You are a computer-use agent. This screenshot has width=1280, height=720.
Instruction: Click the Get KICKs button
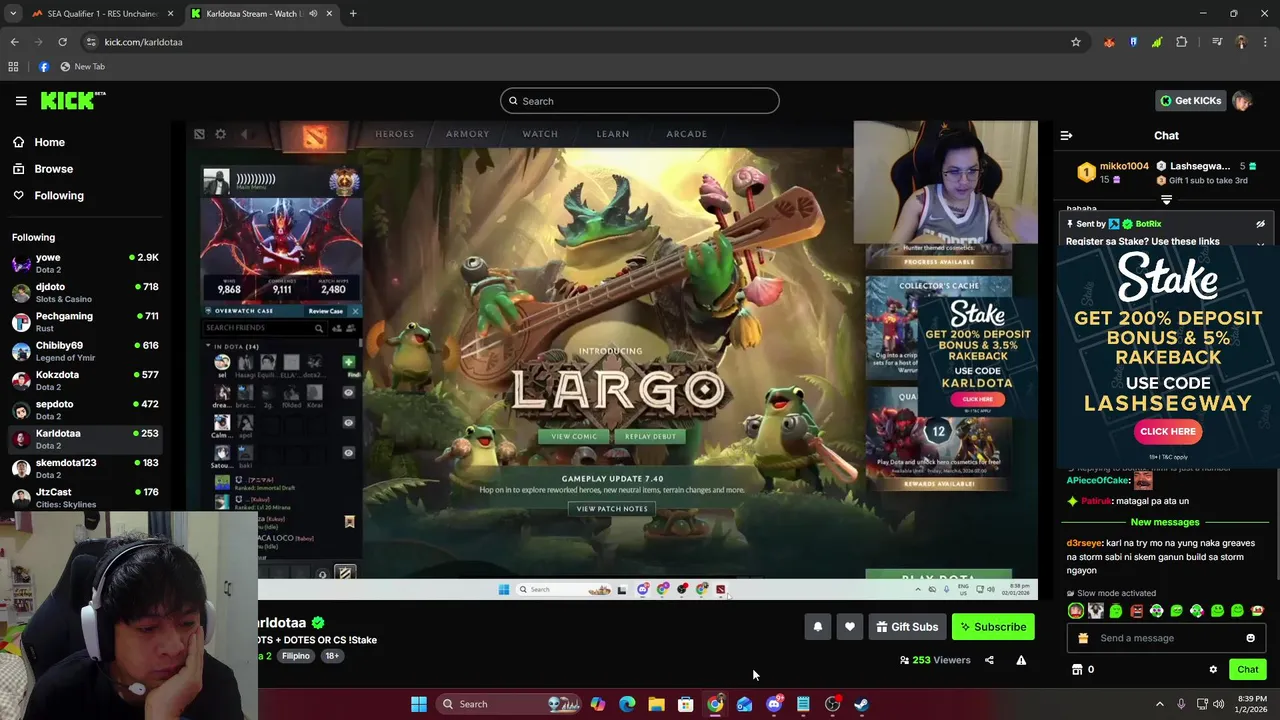pos(1190,101)
